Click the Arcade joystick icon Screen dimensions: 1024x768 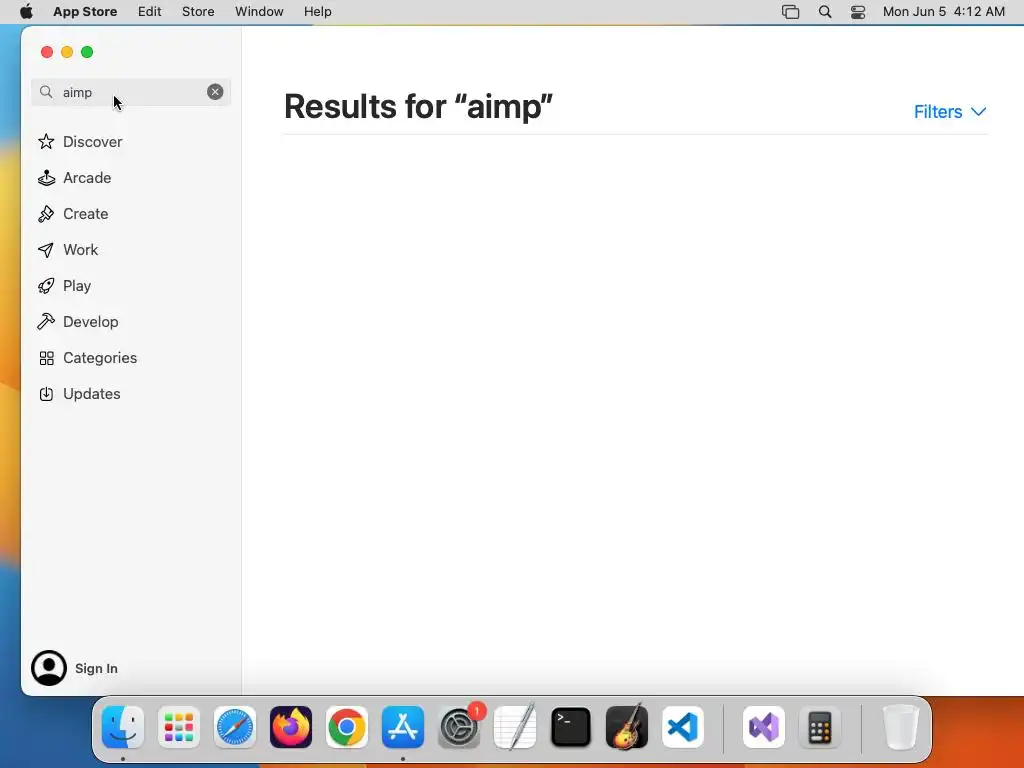pos(46,178)
